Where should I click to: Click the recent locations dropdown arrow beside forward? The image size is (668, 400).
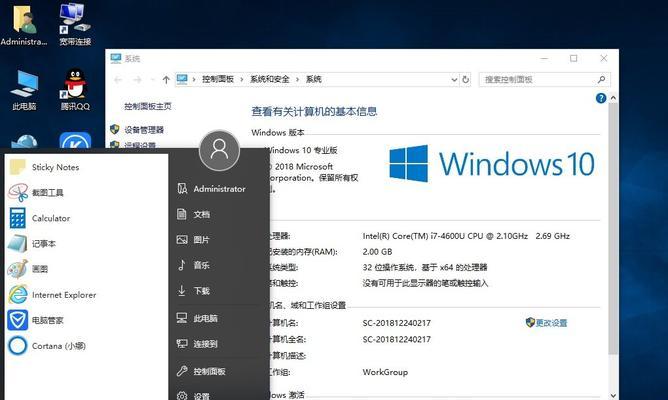[152, 80]
